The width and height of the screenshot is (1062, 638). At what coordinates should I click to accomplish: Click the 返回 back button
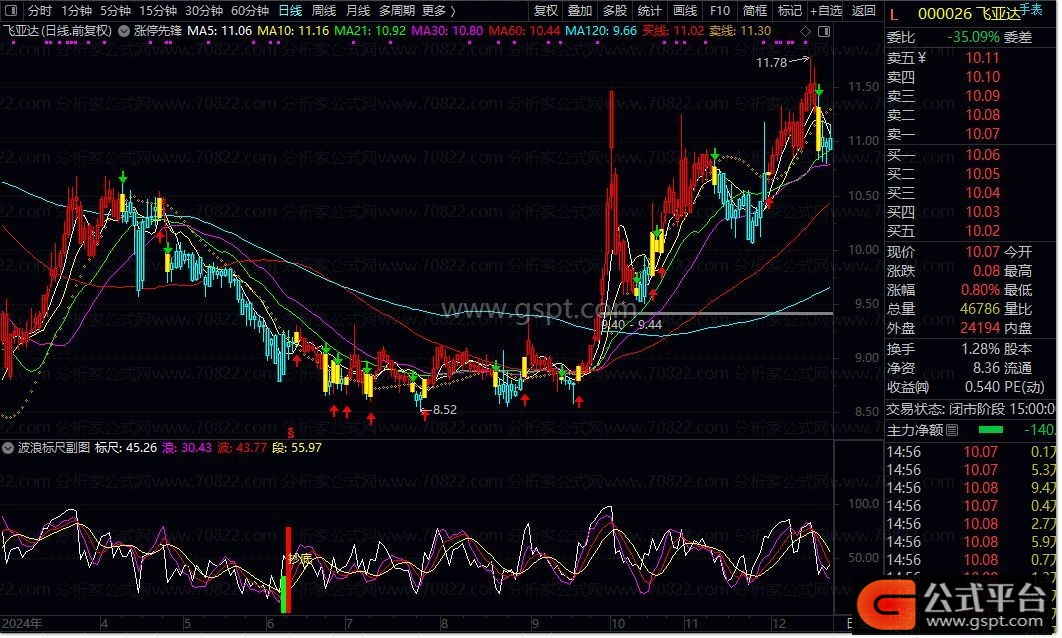(864, 11)
